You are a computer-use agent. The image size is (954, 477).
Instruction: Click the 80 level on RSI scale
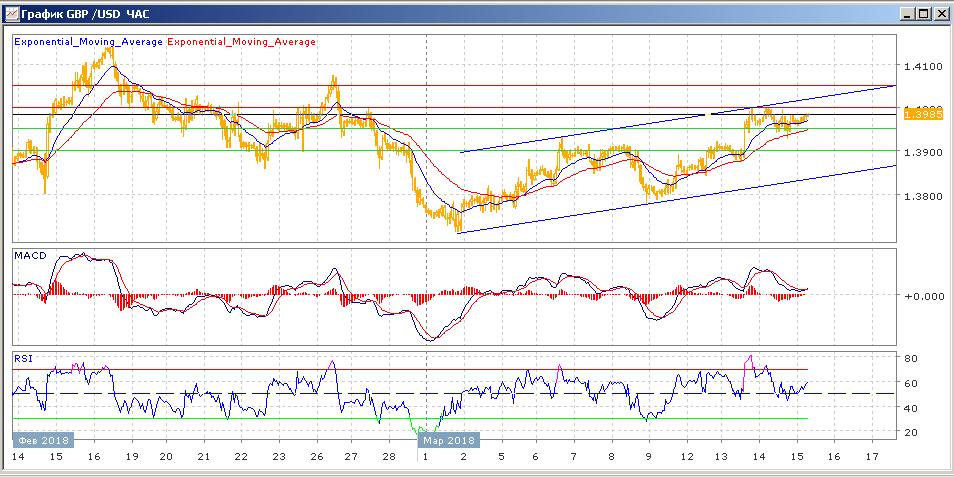tap(912, 358)
